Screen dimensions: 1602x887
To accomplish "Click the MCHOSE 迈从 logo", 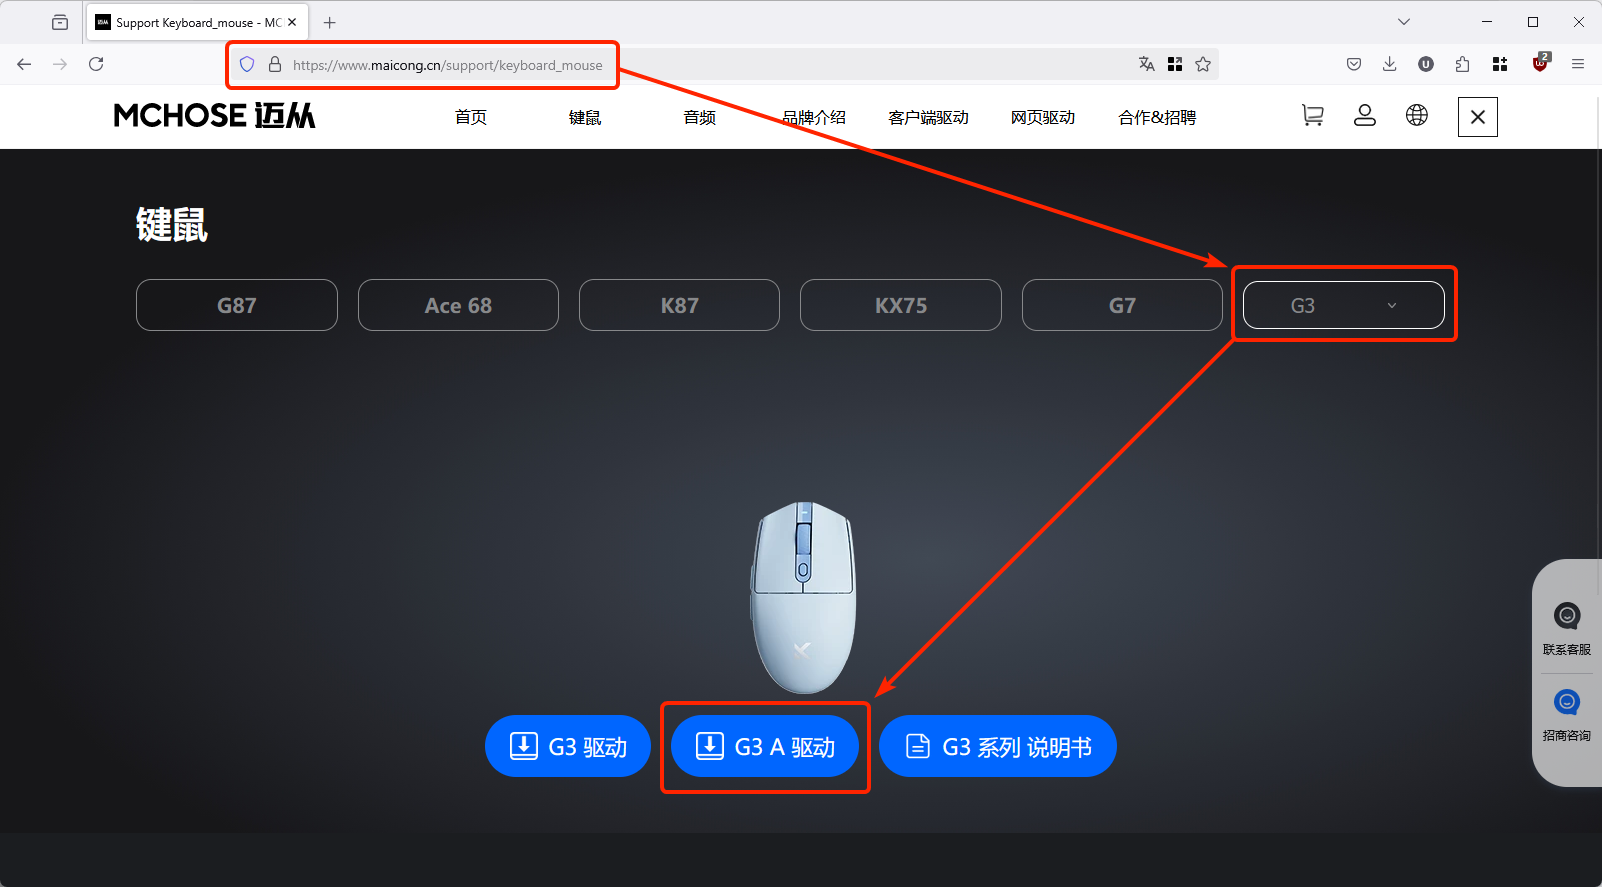I will [214, 116].
